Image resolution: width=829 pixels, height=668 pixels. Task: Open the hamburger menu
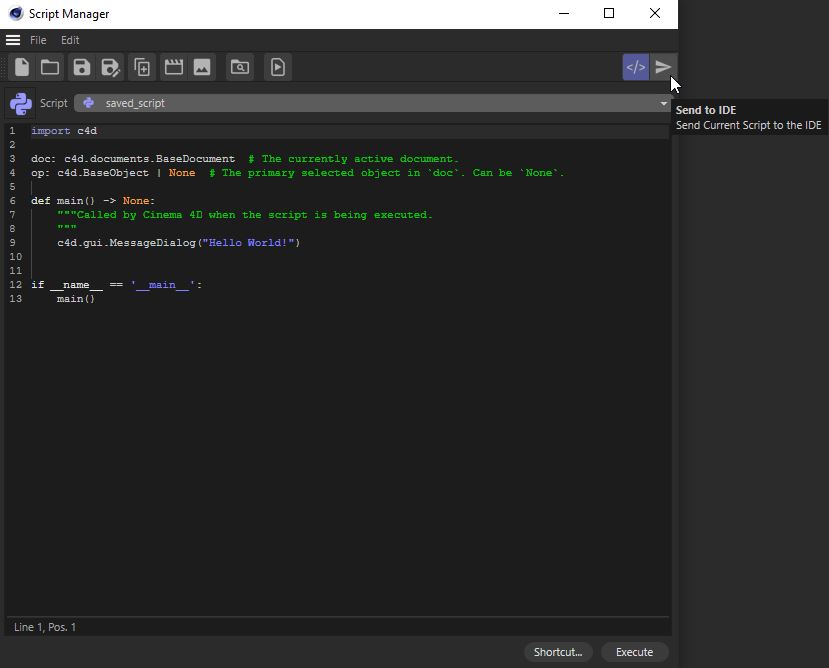[x=13, y=40]
